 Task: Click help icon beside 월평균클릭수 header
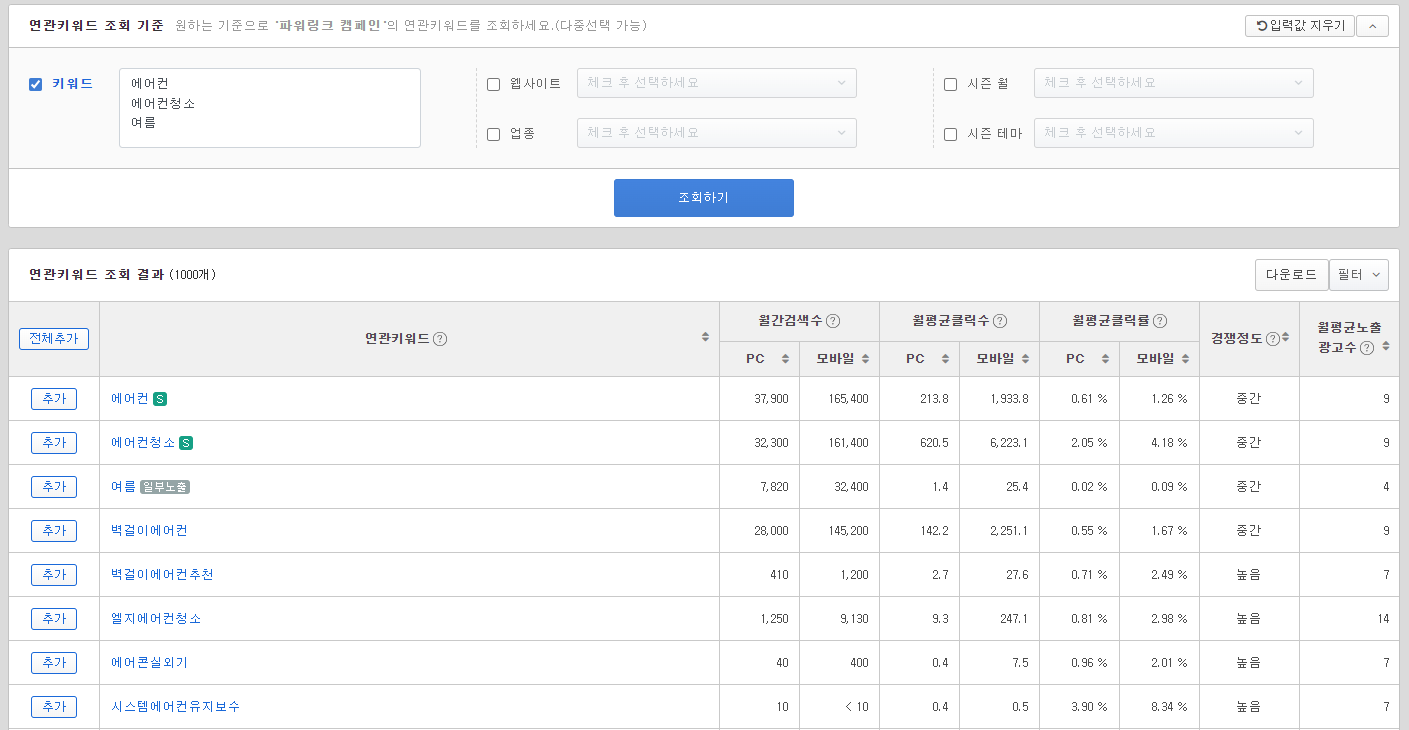click(999, 321)
